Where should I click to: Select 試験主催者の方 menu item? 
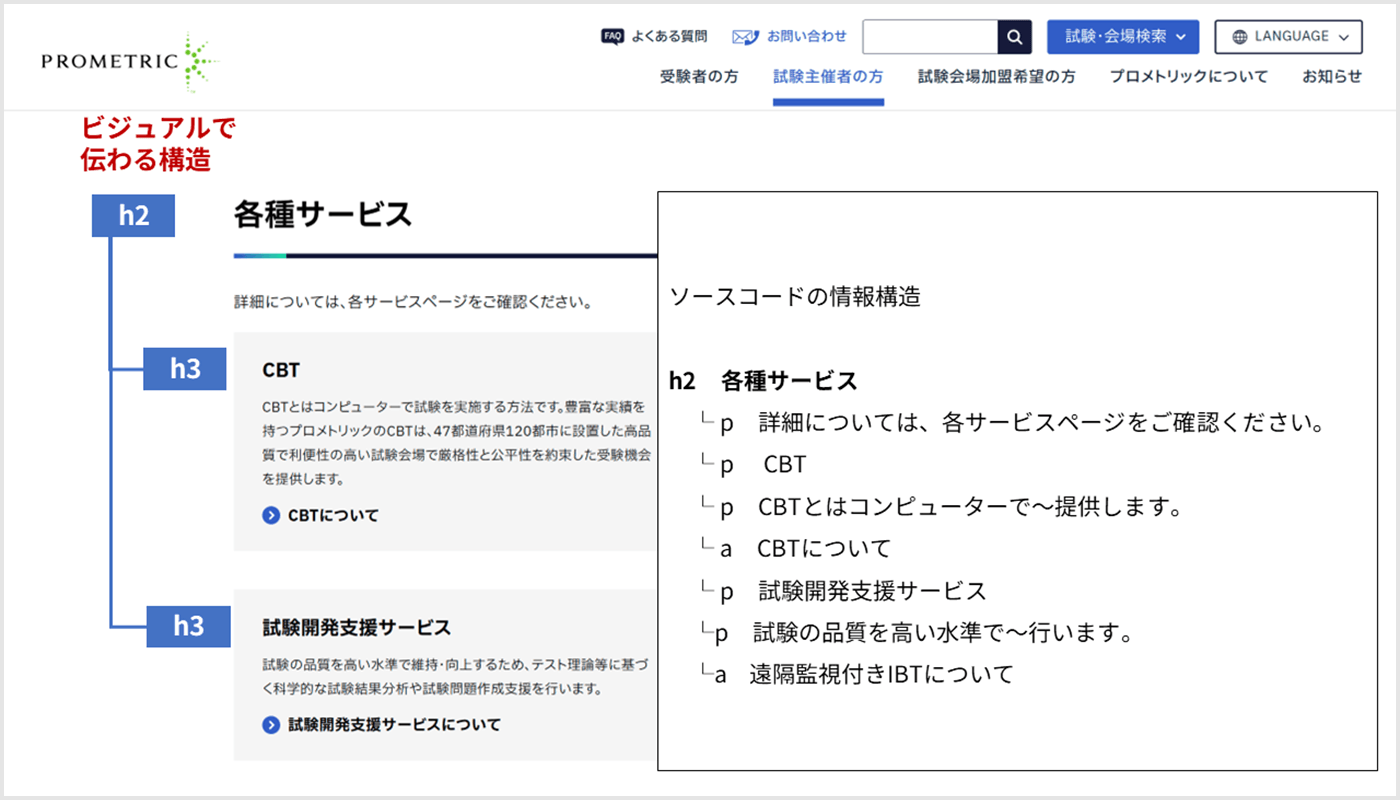pos(828,76)
